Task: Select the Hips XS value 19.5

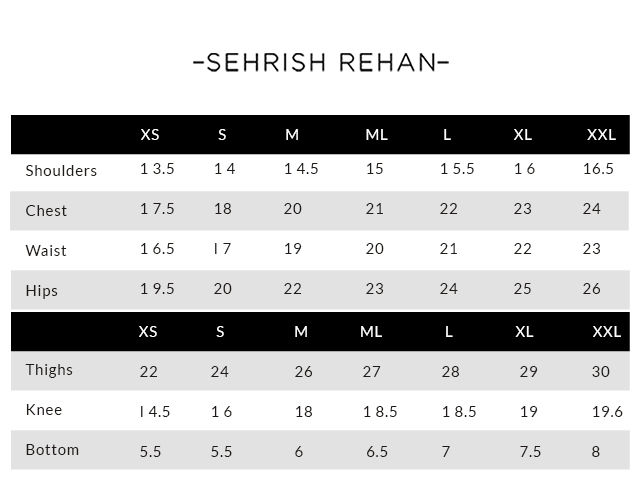Action: point(157,289)
